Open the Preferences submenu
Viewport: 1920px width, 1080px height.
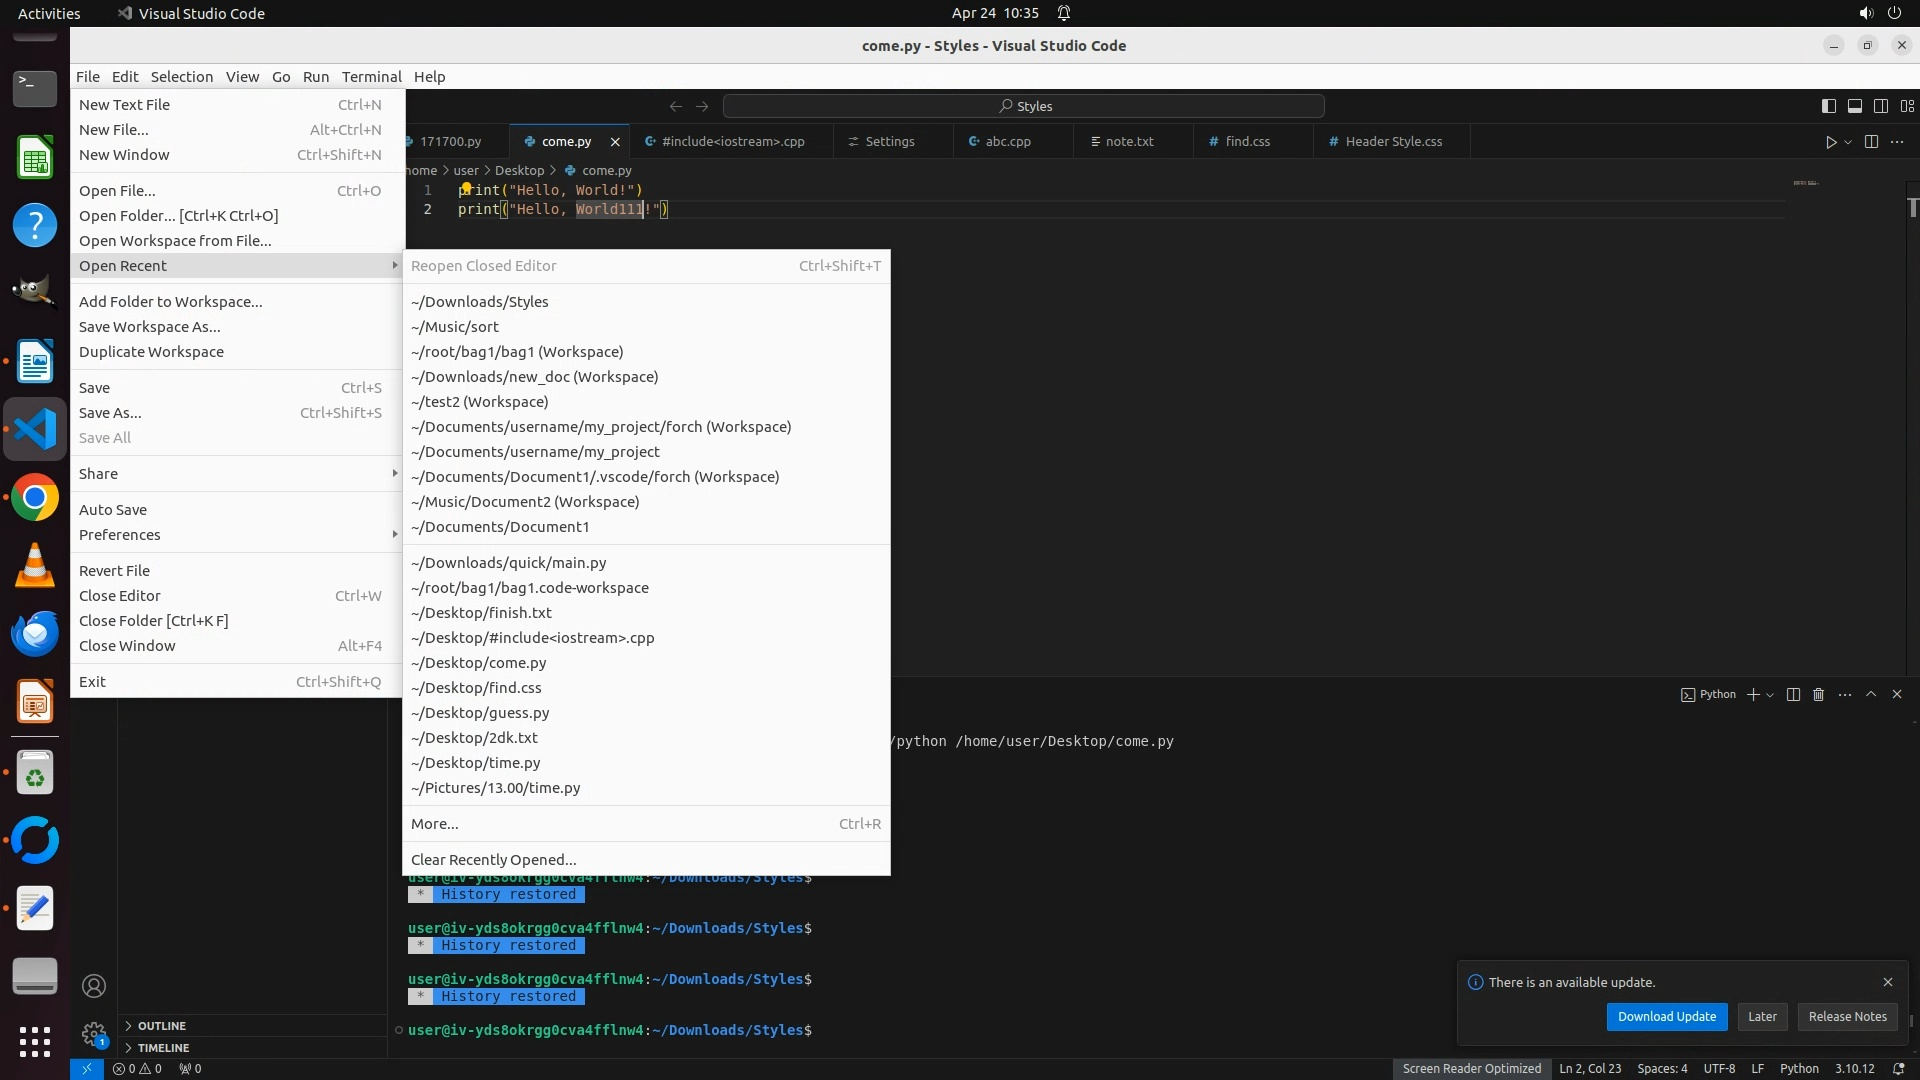120,535
